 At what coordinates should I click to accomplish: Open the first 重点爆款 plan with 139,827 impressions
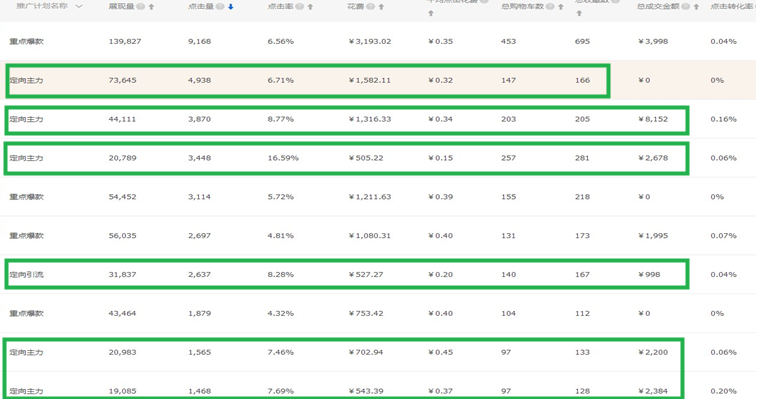click(27, 42)
